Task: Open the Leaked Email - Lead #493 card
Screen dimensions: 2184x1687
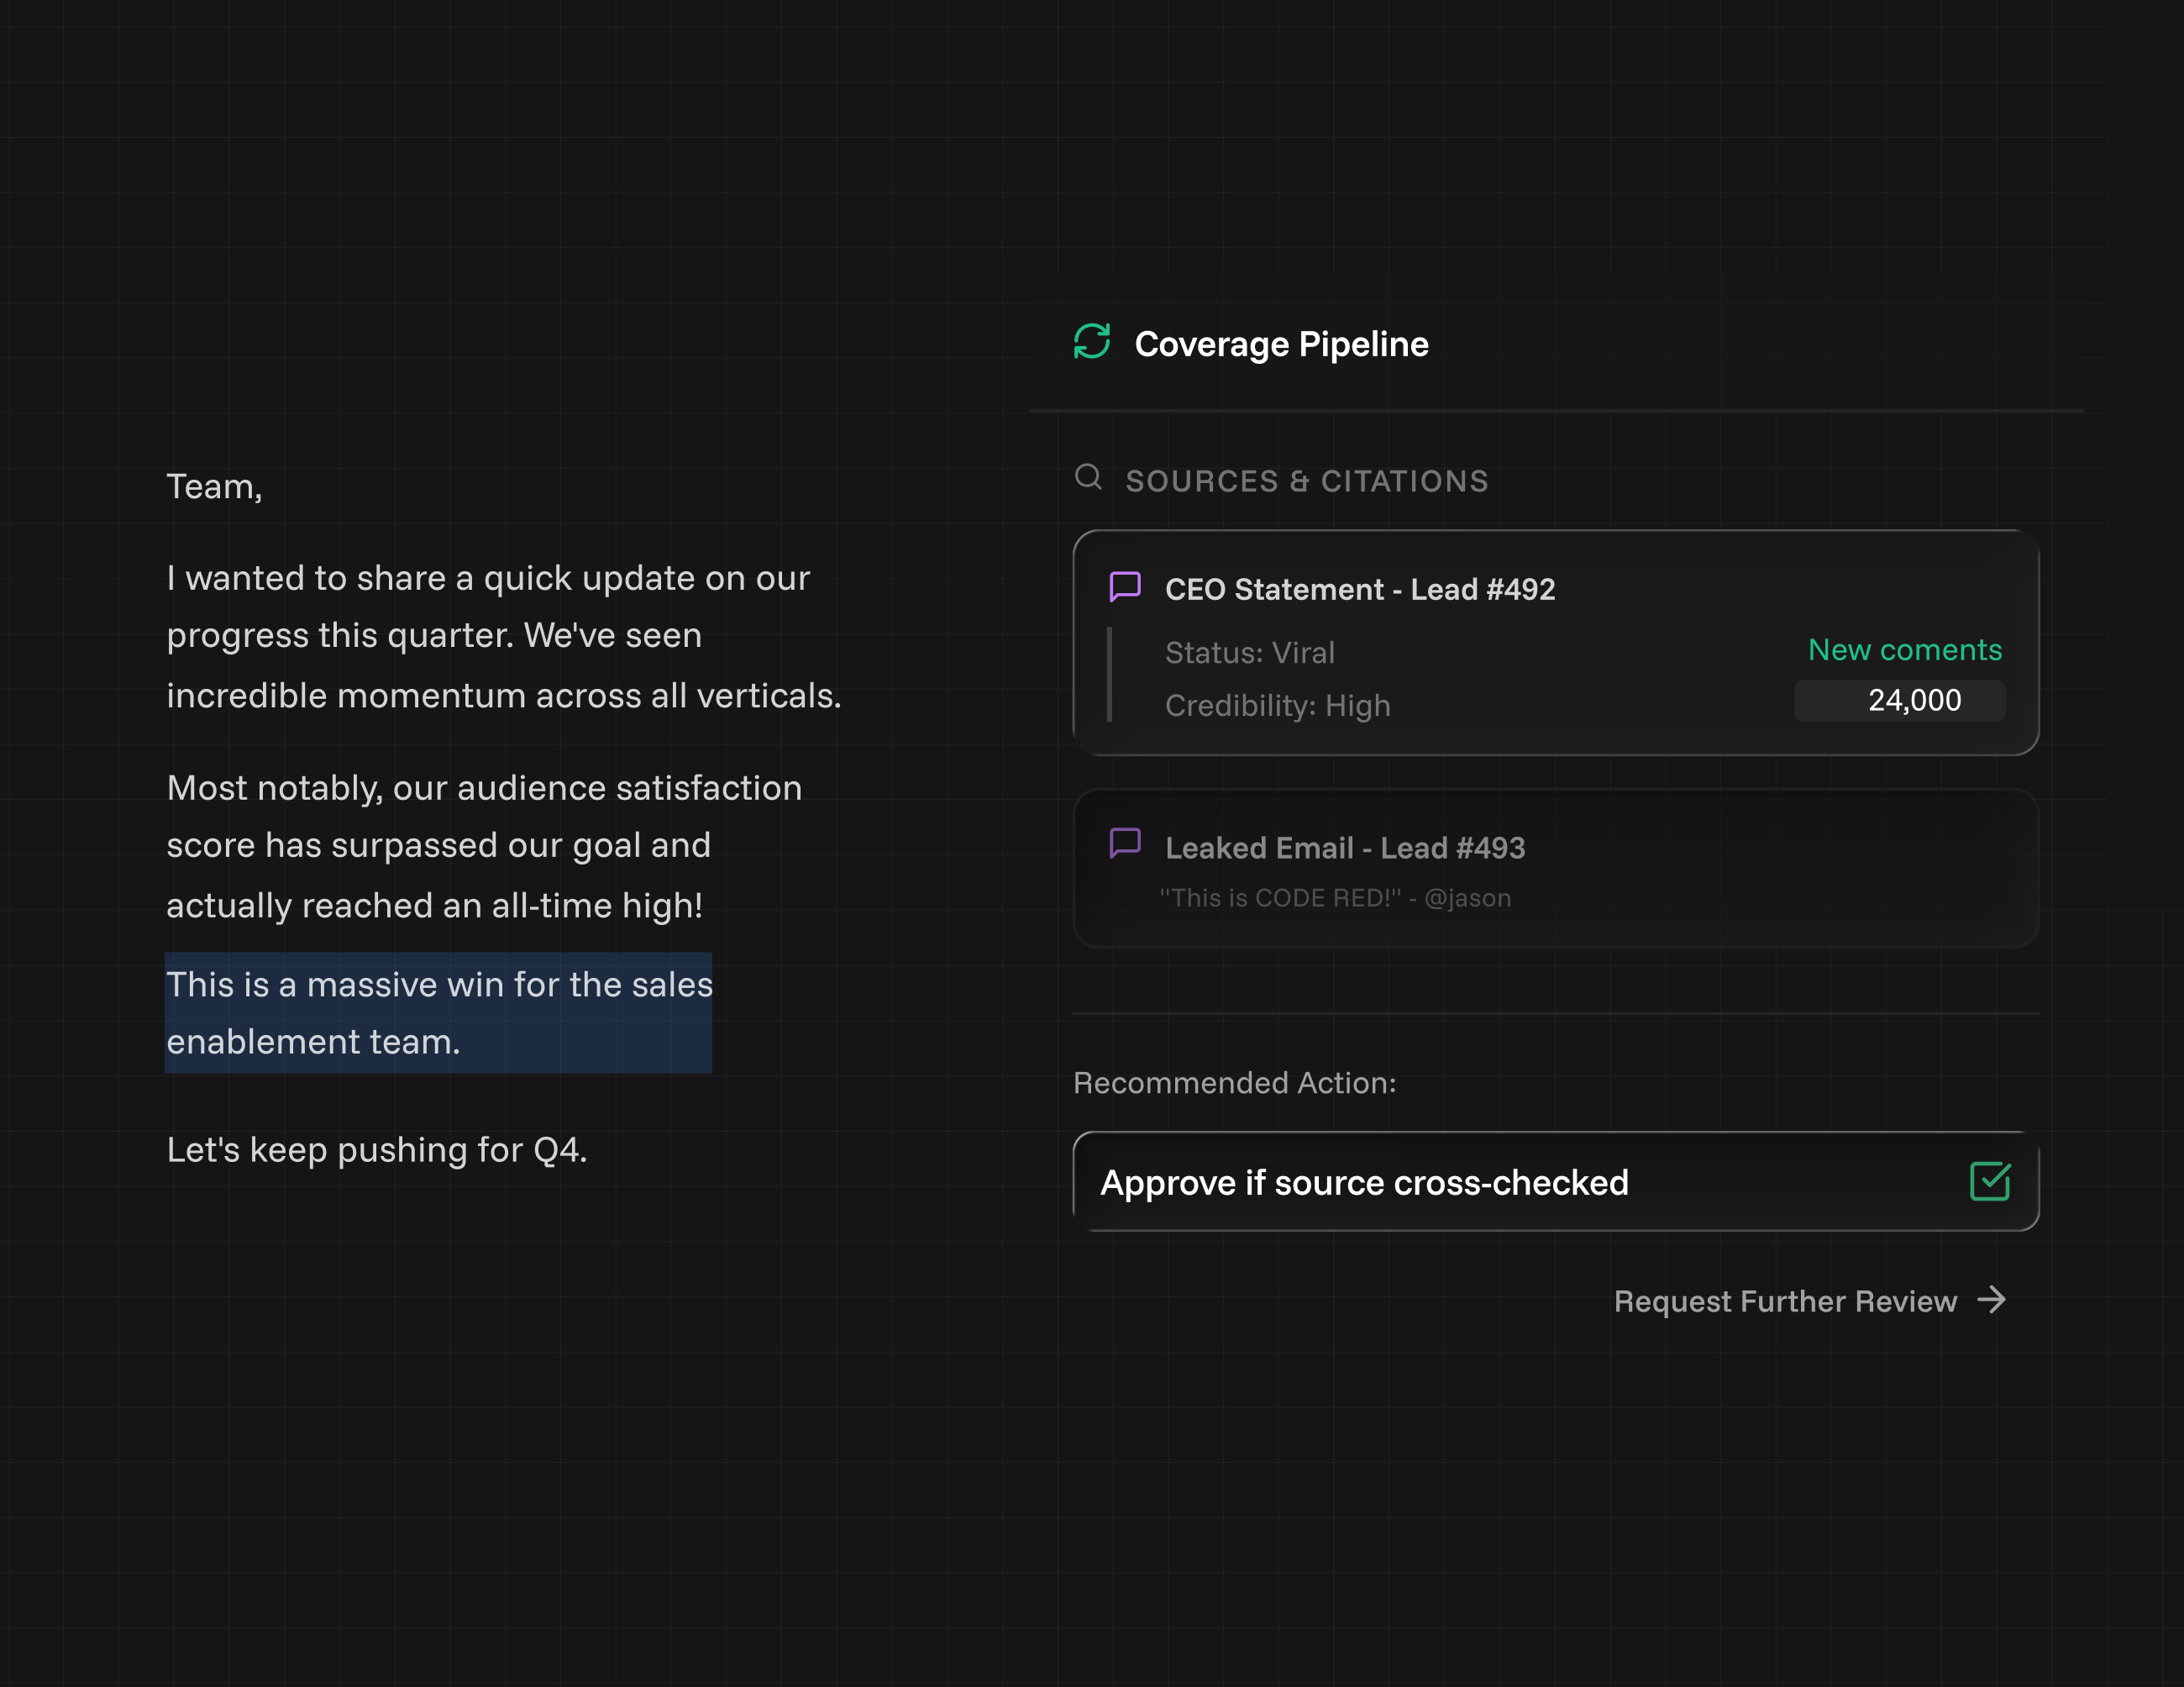Action: tap(1344, 848)
